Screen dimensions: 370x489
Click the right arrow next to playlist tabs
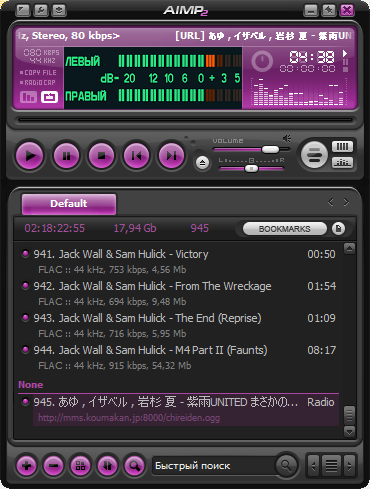pyautogui.click(x=346, y=202)
